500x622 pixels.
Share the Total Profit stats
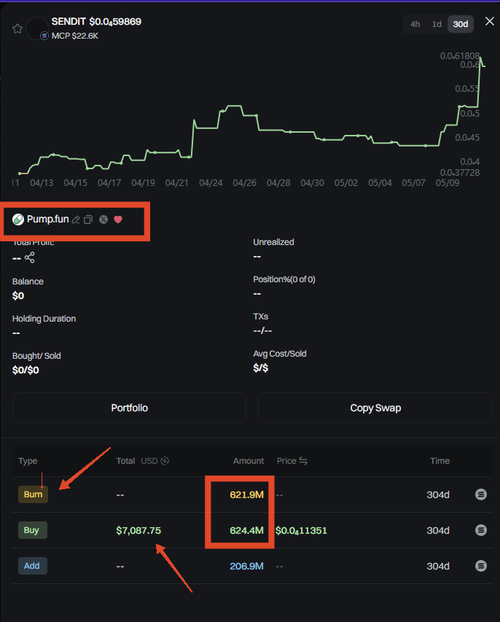29,258
